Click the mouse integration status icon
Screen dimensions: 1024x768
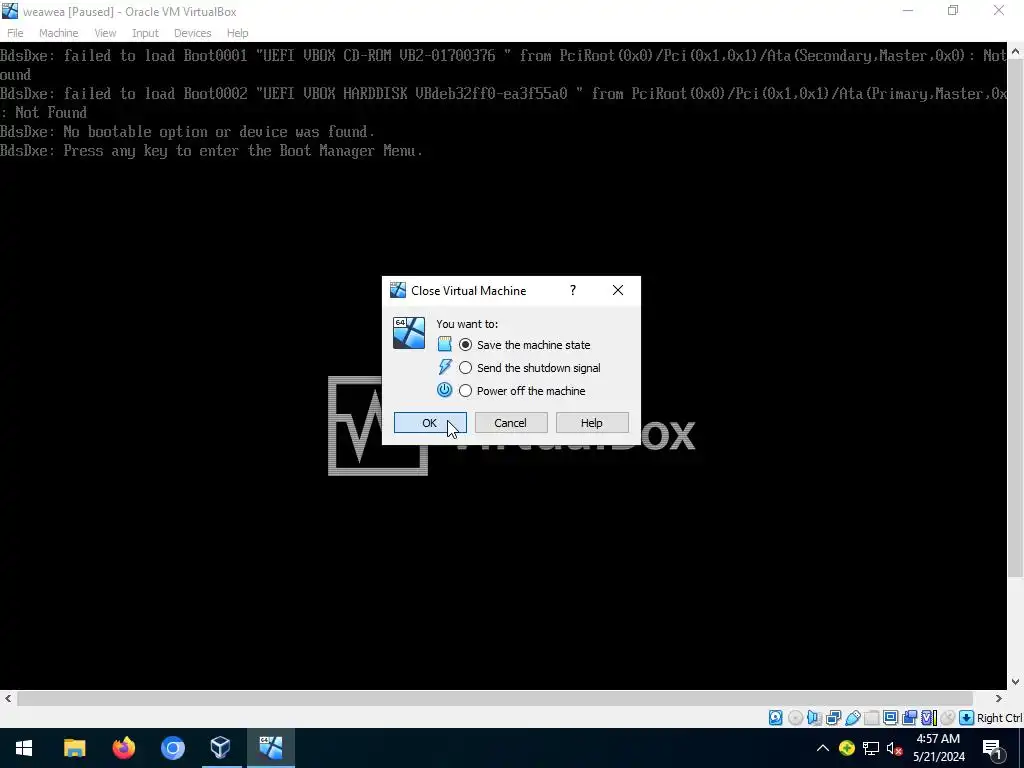948,718
